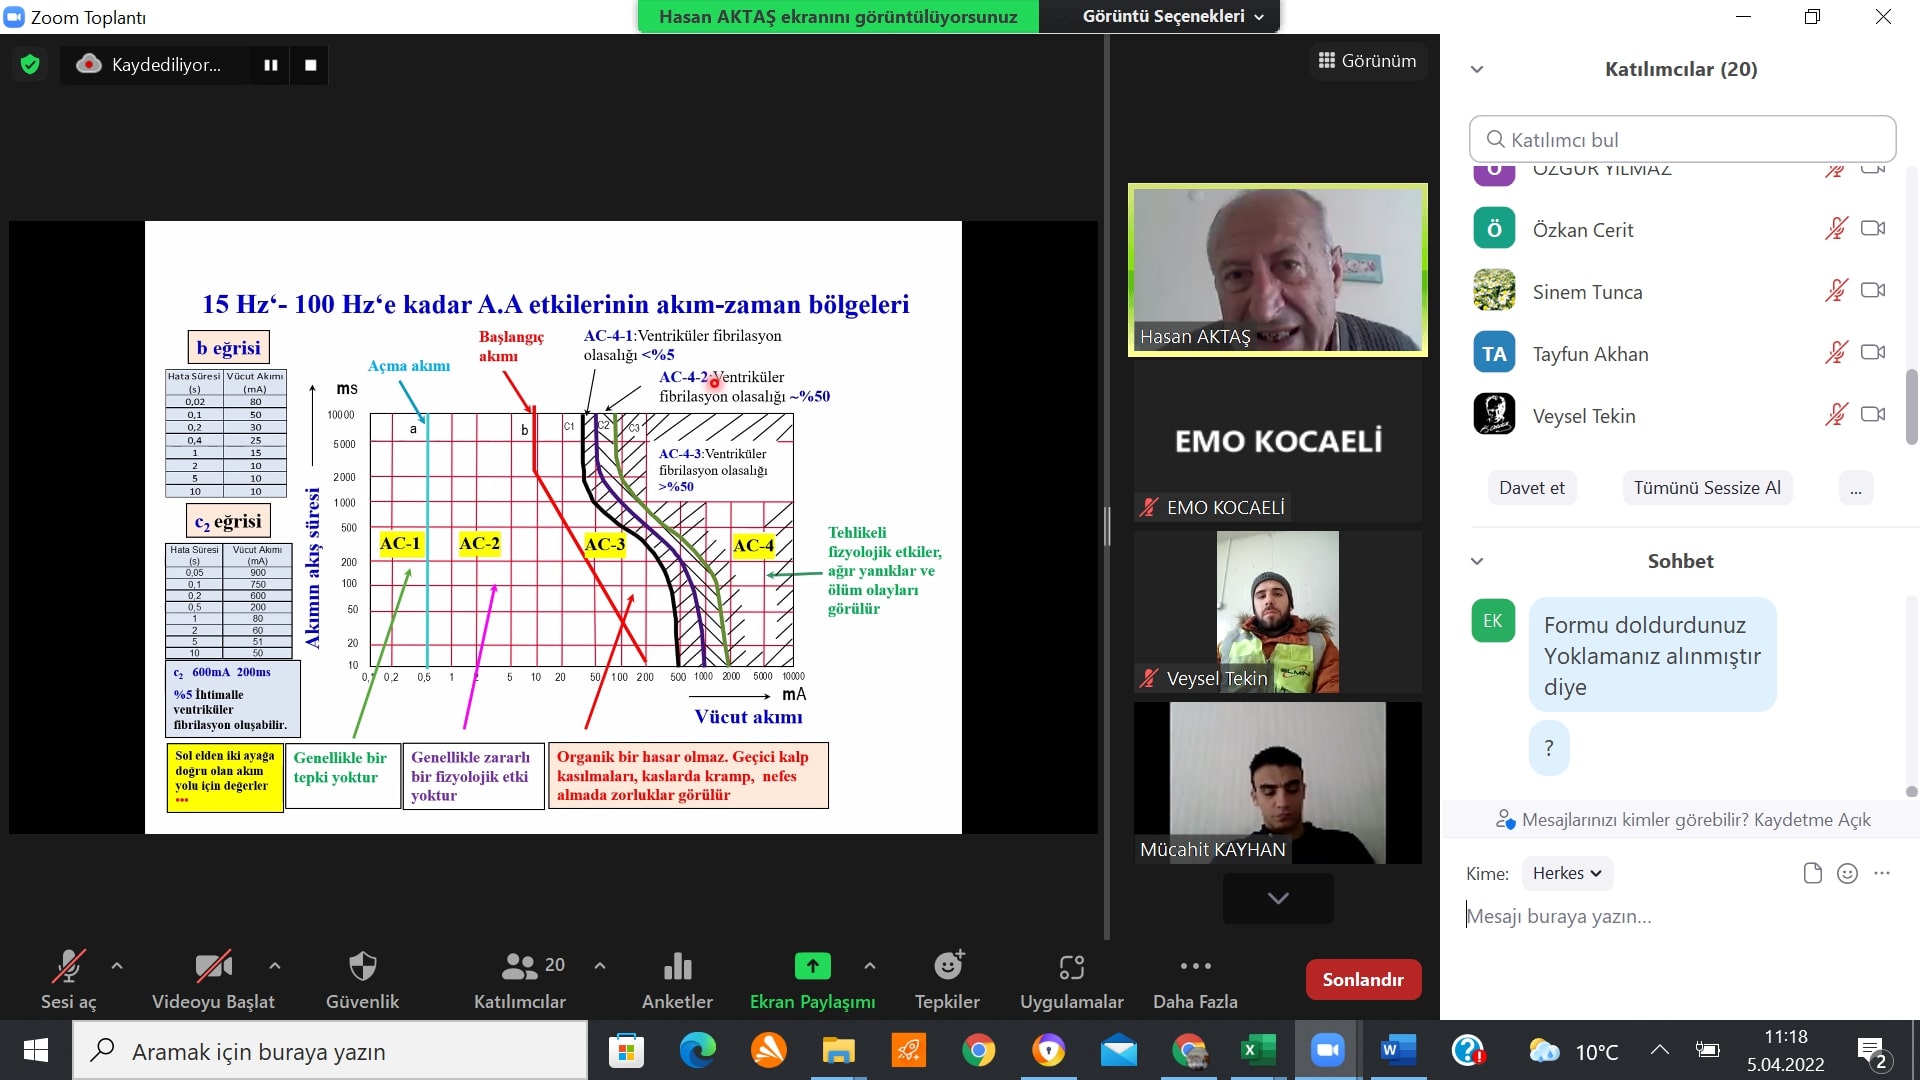Click Tümünü Sessize Al button
The image size is (1920, 1080).
(1707, 488)
